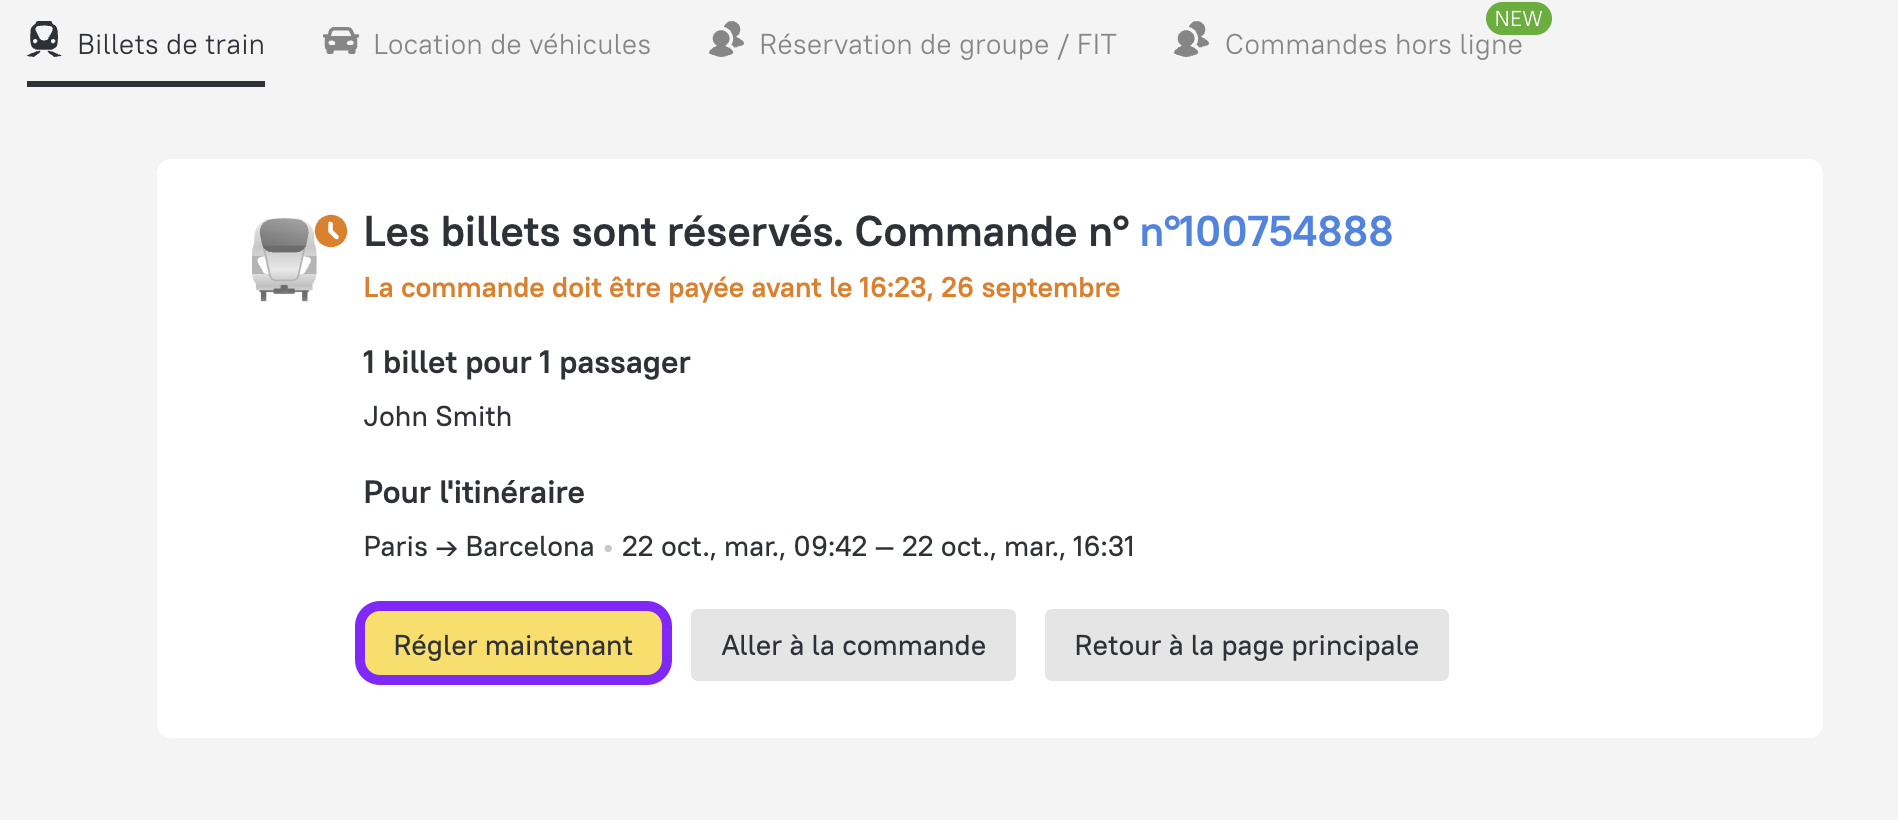Click the orange clock badge icon
This screenshot has width=1898, height=820.
331,231
